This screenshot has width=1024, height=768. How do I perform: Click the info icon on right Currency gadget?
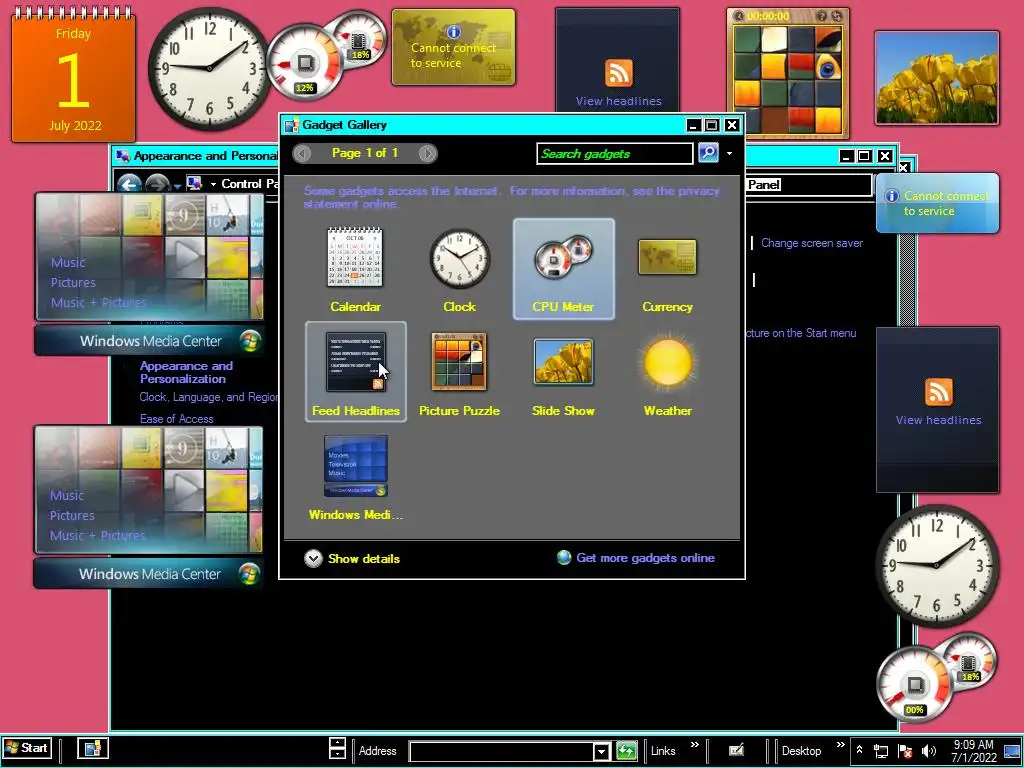tap(891, 196)
